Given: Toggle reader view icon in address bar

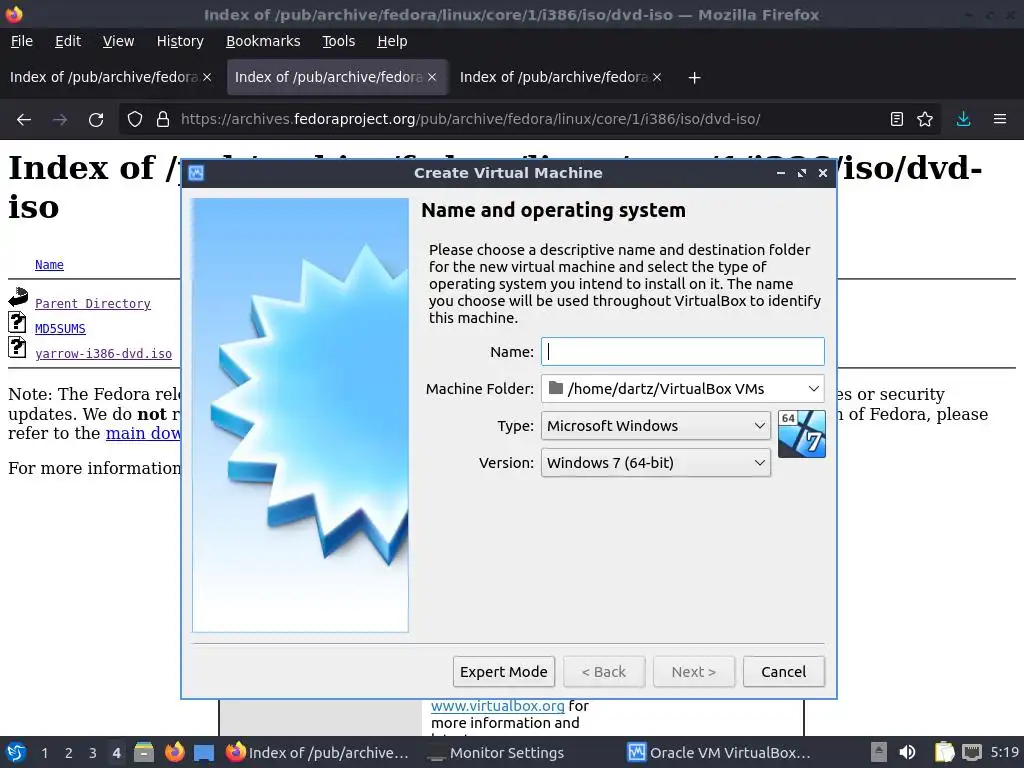Looking at the screenshot, I should (x=897, y=119).
